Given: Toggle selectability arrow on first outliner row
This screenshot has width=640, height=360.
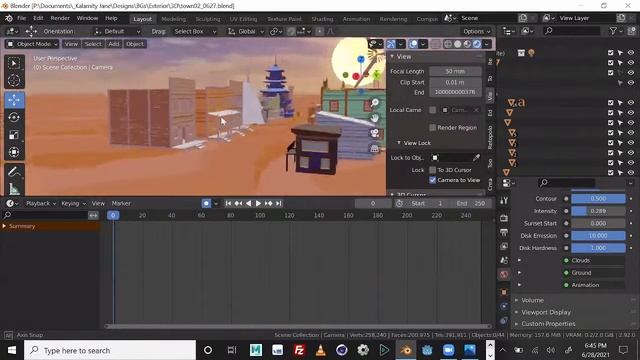Looking at the screenshot, I should (620, 53).
